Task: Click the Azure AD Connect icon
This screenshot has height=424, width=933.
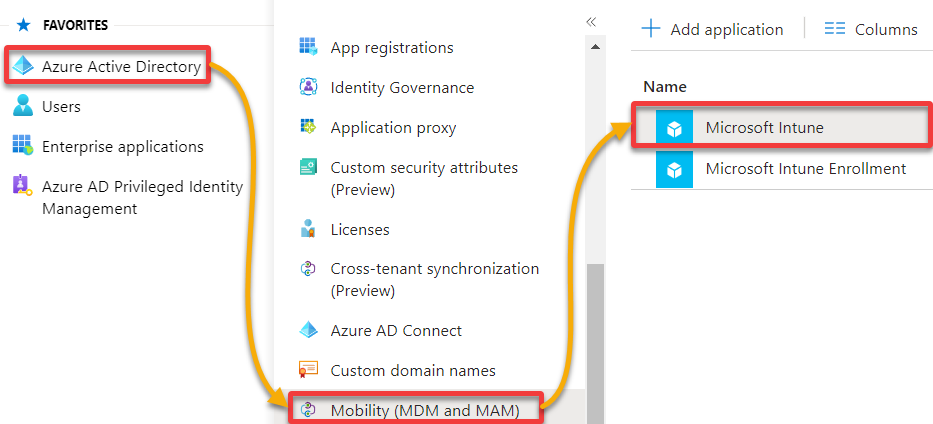Action: [308, 330]
